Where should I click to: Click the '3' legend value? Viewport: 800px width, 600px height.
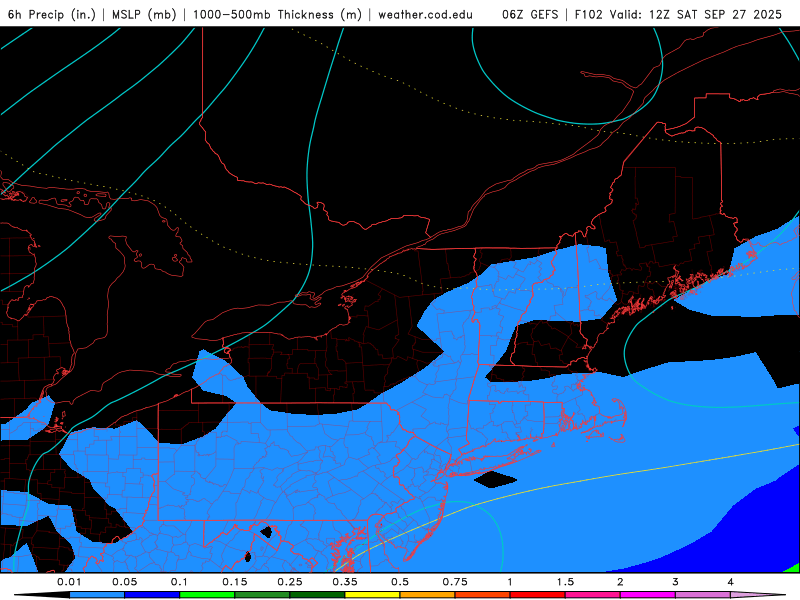click(676, 582)
